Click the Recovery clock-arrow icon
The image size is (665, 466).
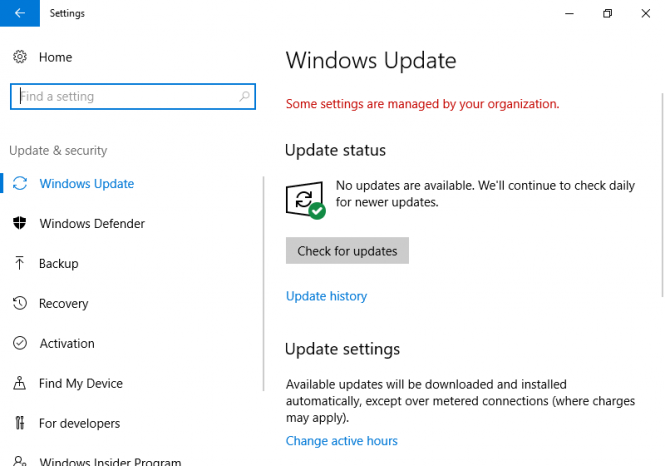(x=20, y=303)
